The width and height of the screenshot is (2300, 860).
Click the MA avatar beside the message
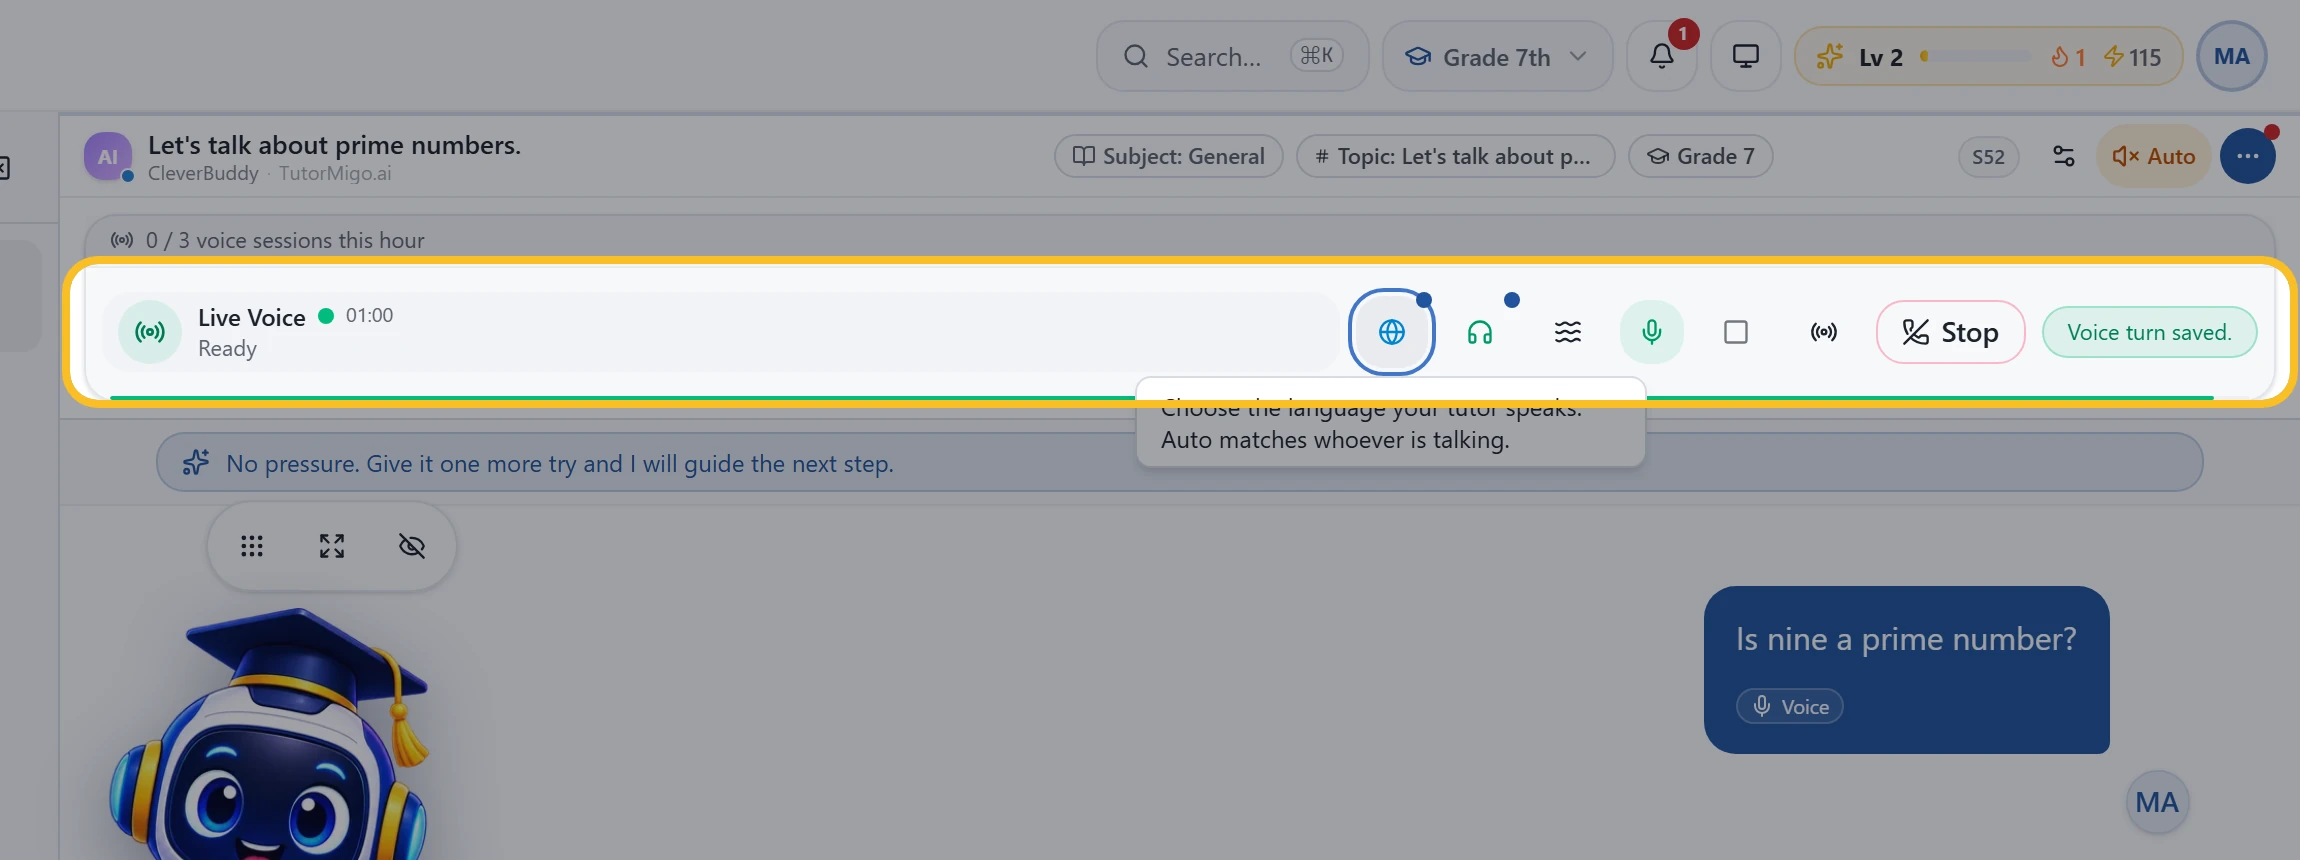point(2157,802)
